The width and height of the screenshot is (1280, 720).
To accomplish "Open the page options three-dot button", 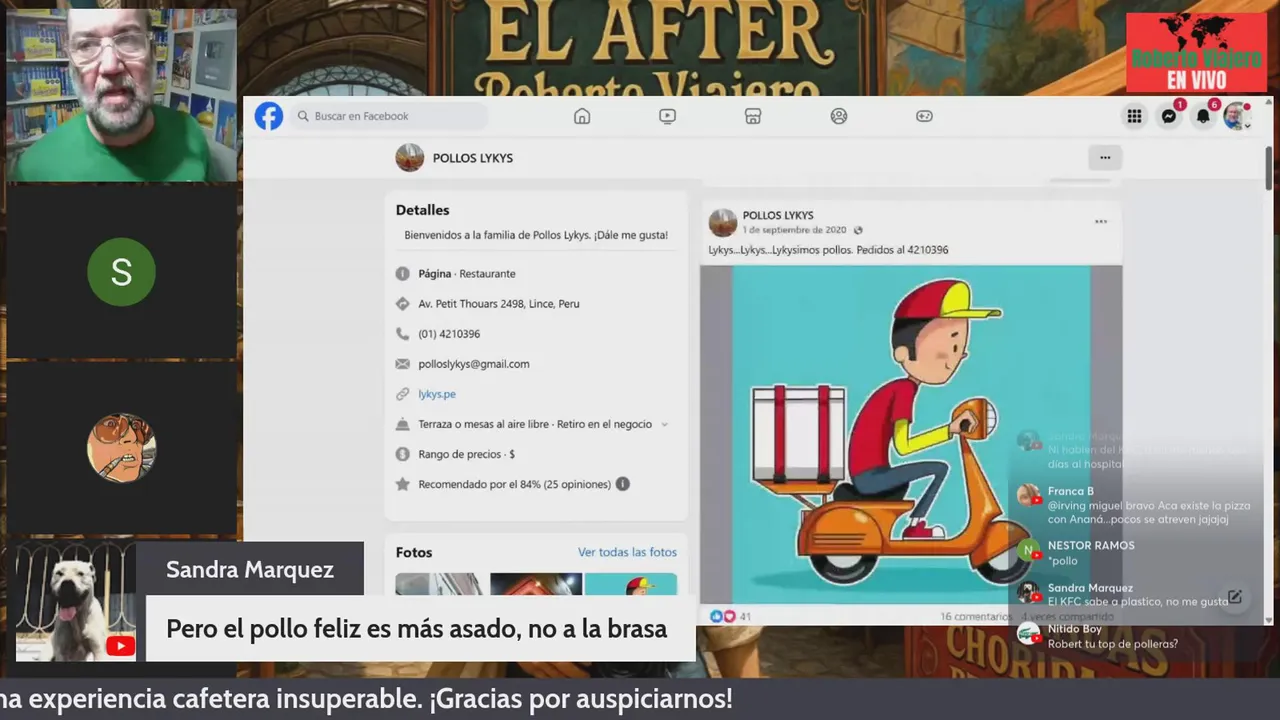I will pyautogui.click(x=1105, y=157).
